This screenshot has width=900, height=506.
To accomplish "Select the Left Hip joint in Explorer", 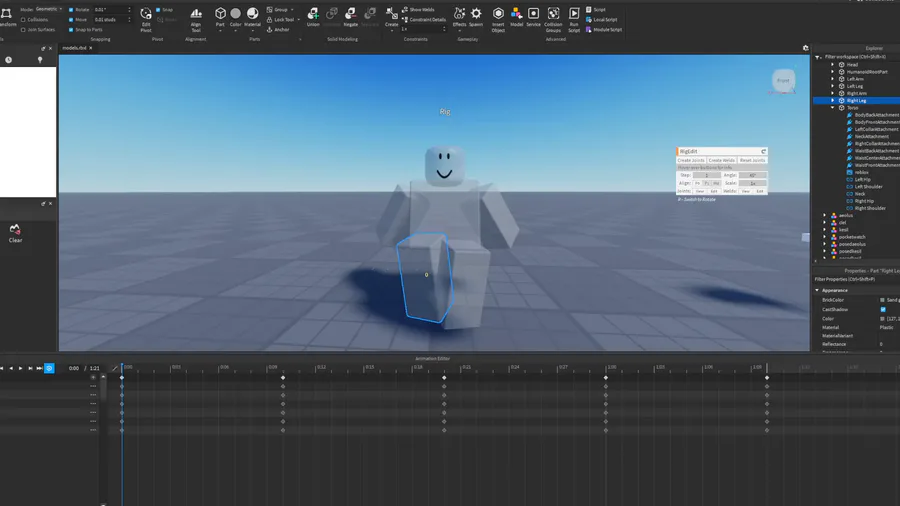I will (862, 180).
